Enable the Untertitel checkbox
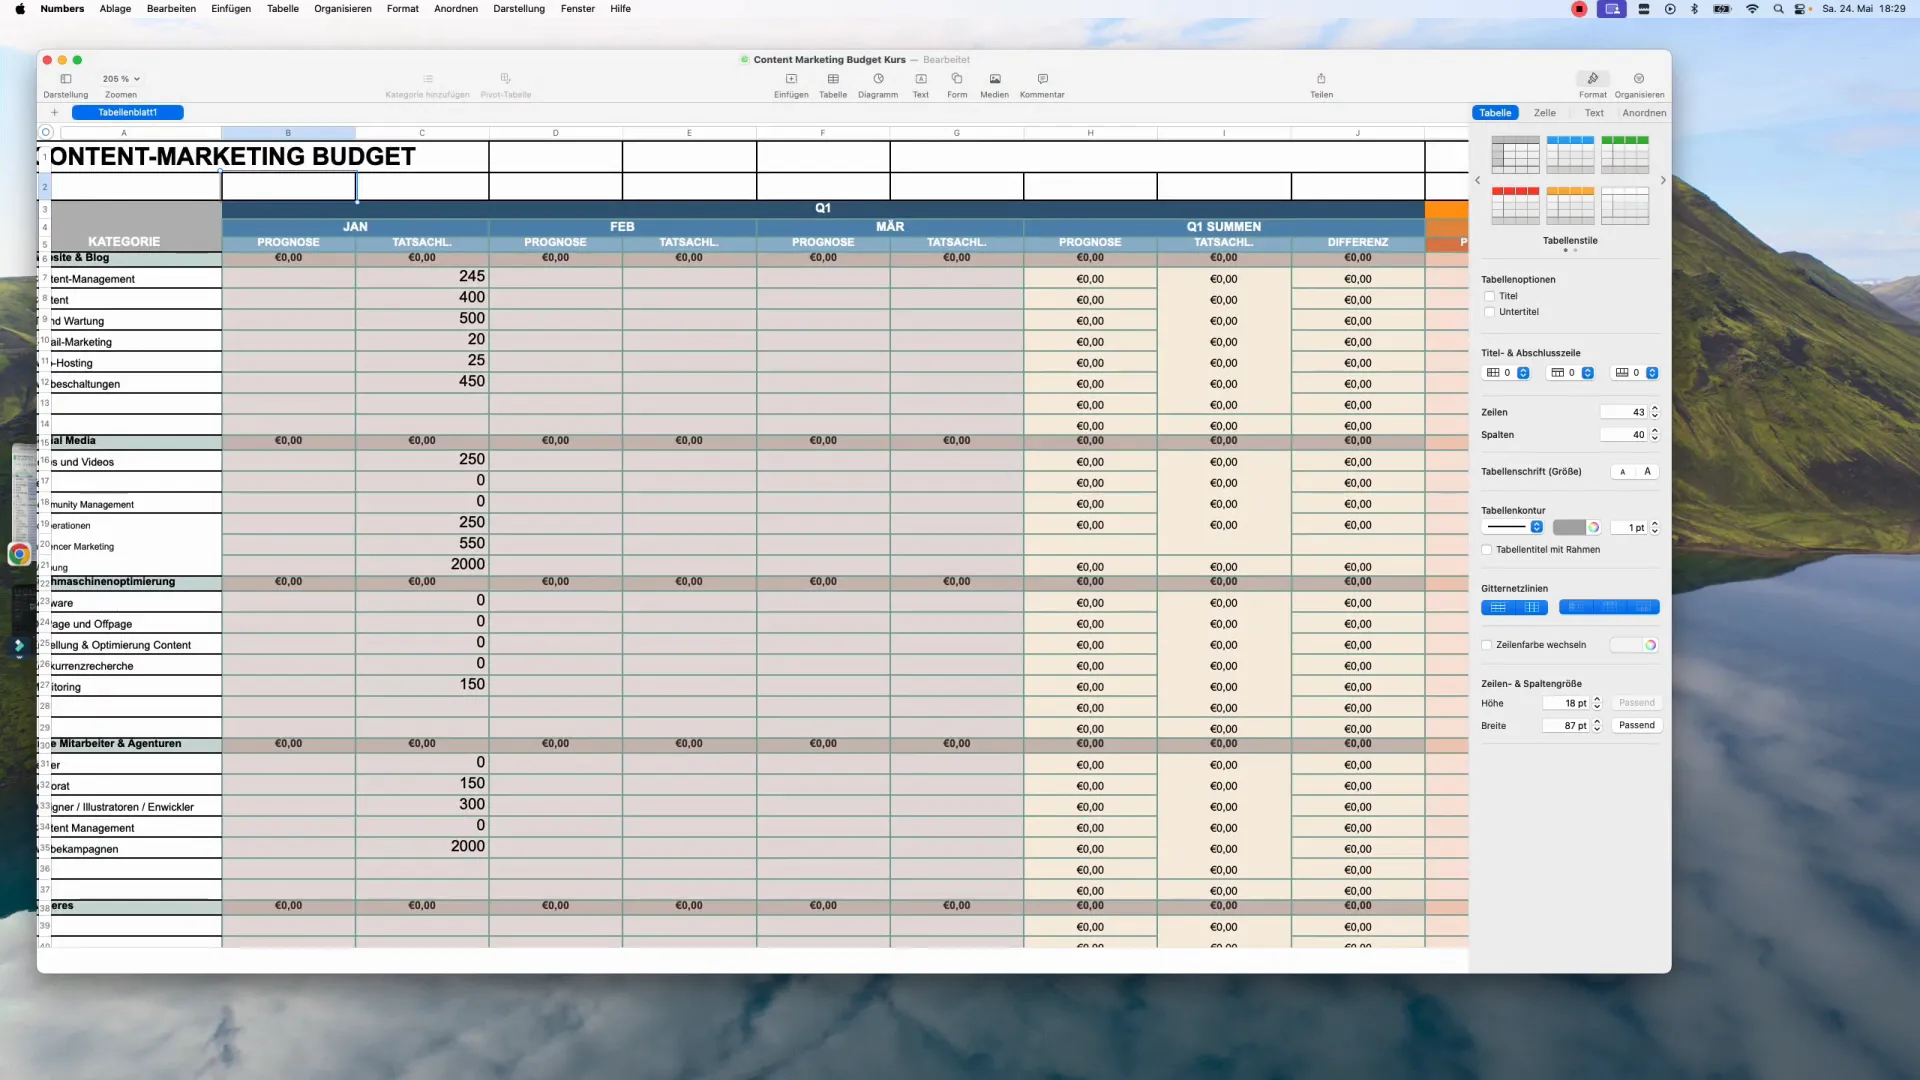Screen dimensions: 1920x1080 pos(1489,313)
